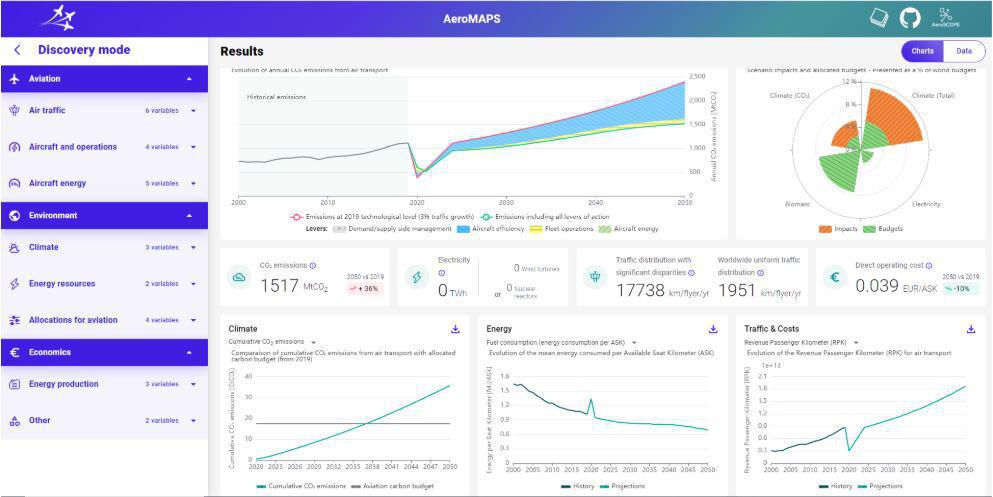
Task: Open the Energy production variables
Action: coord(104,384)
